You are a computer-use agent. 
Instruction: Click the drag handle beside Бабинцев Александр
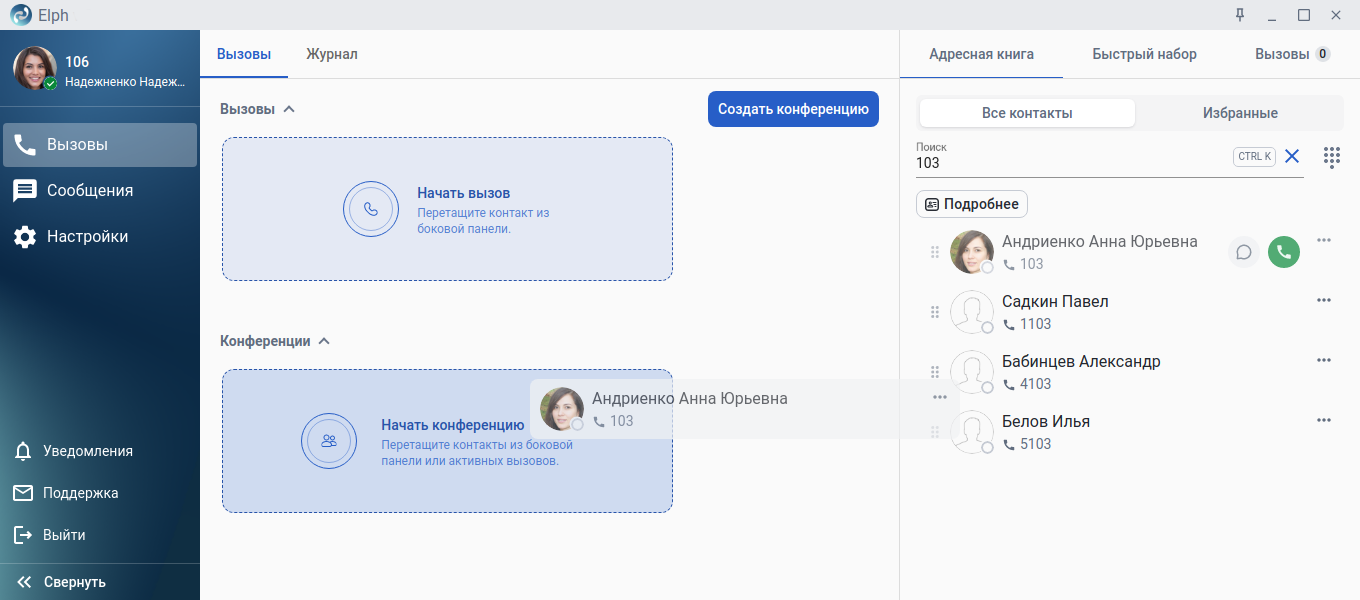pyautogui.click(x=935, y=372)
